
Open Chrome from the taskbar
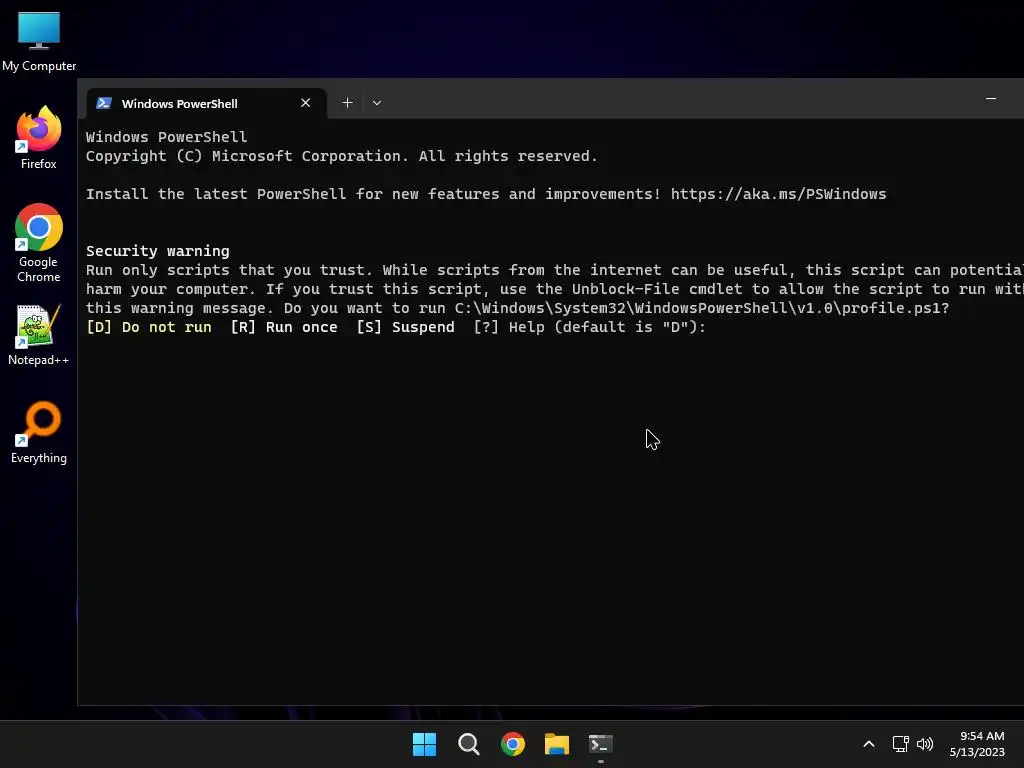[x=513, y=744]
